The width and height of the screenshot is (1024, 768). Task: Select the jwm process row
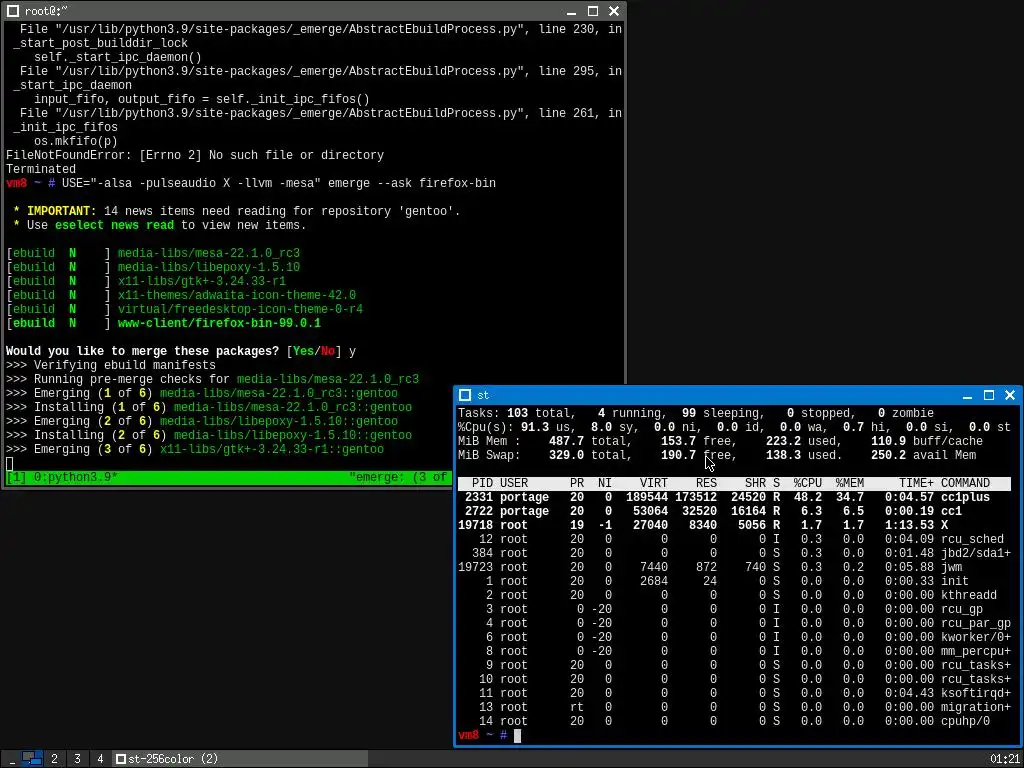click(734, 568)
